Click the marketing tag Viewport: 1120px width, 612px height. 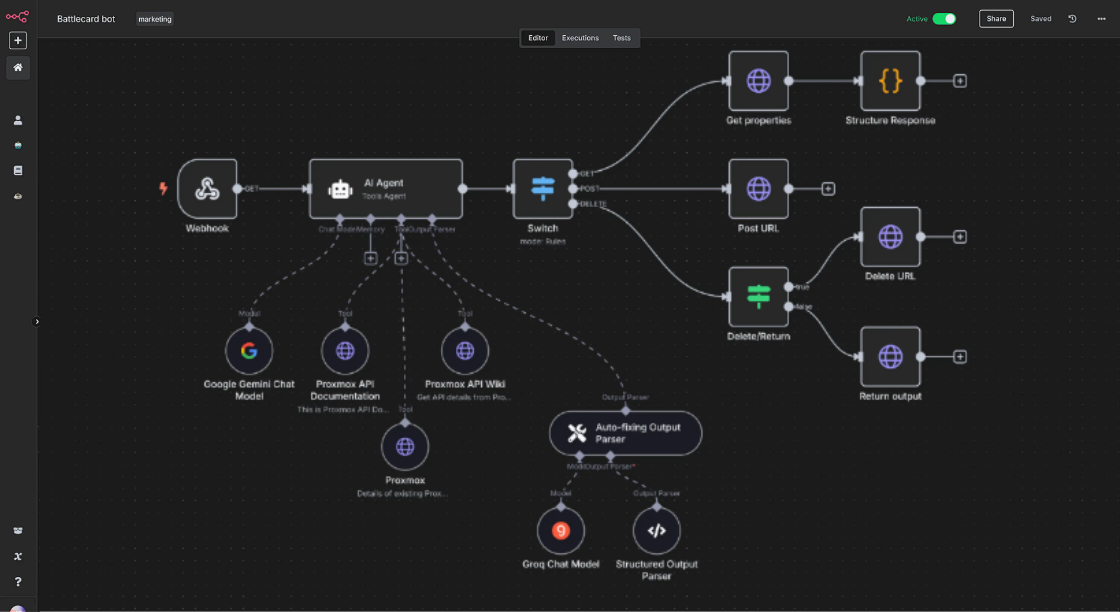click(x=155, y=19)
